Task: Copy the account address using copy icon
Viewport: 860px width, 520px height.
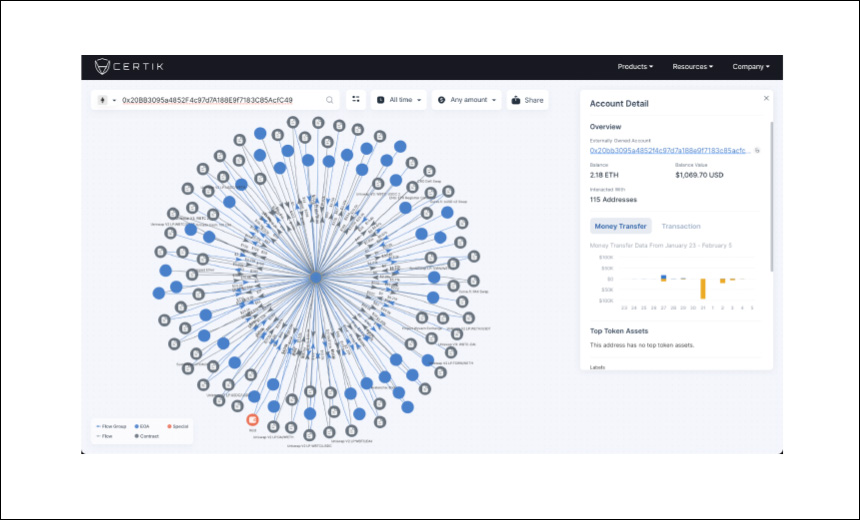Action: click(757, 150)
